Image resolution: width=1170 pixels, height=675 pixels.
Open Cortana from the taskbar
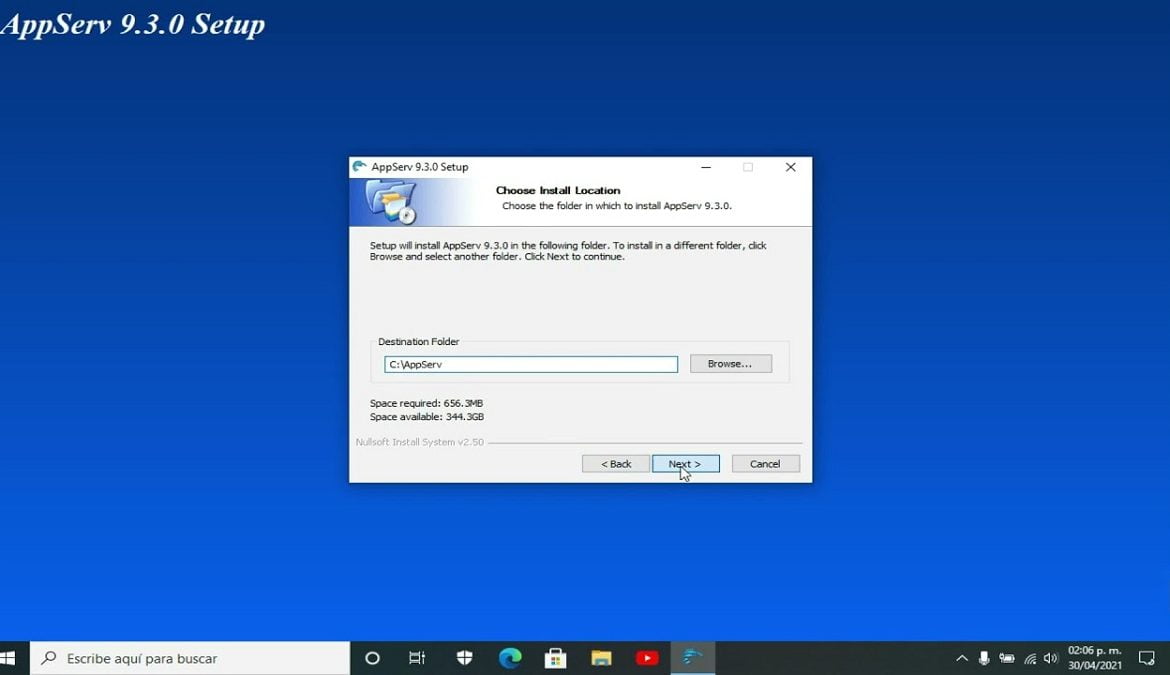click(x=372, y=658)
